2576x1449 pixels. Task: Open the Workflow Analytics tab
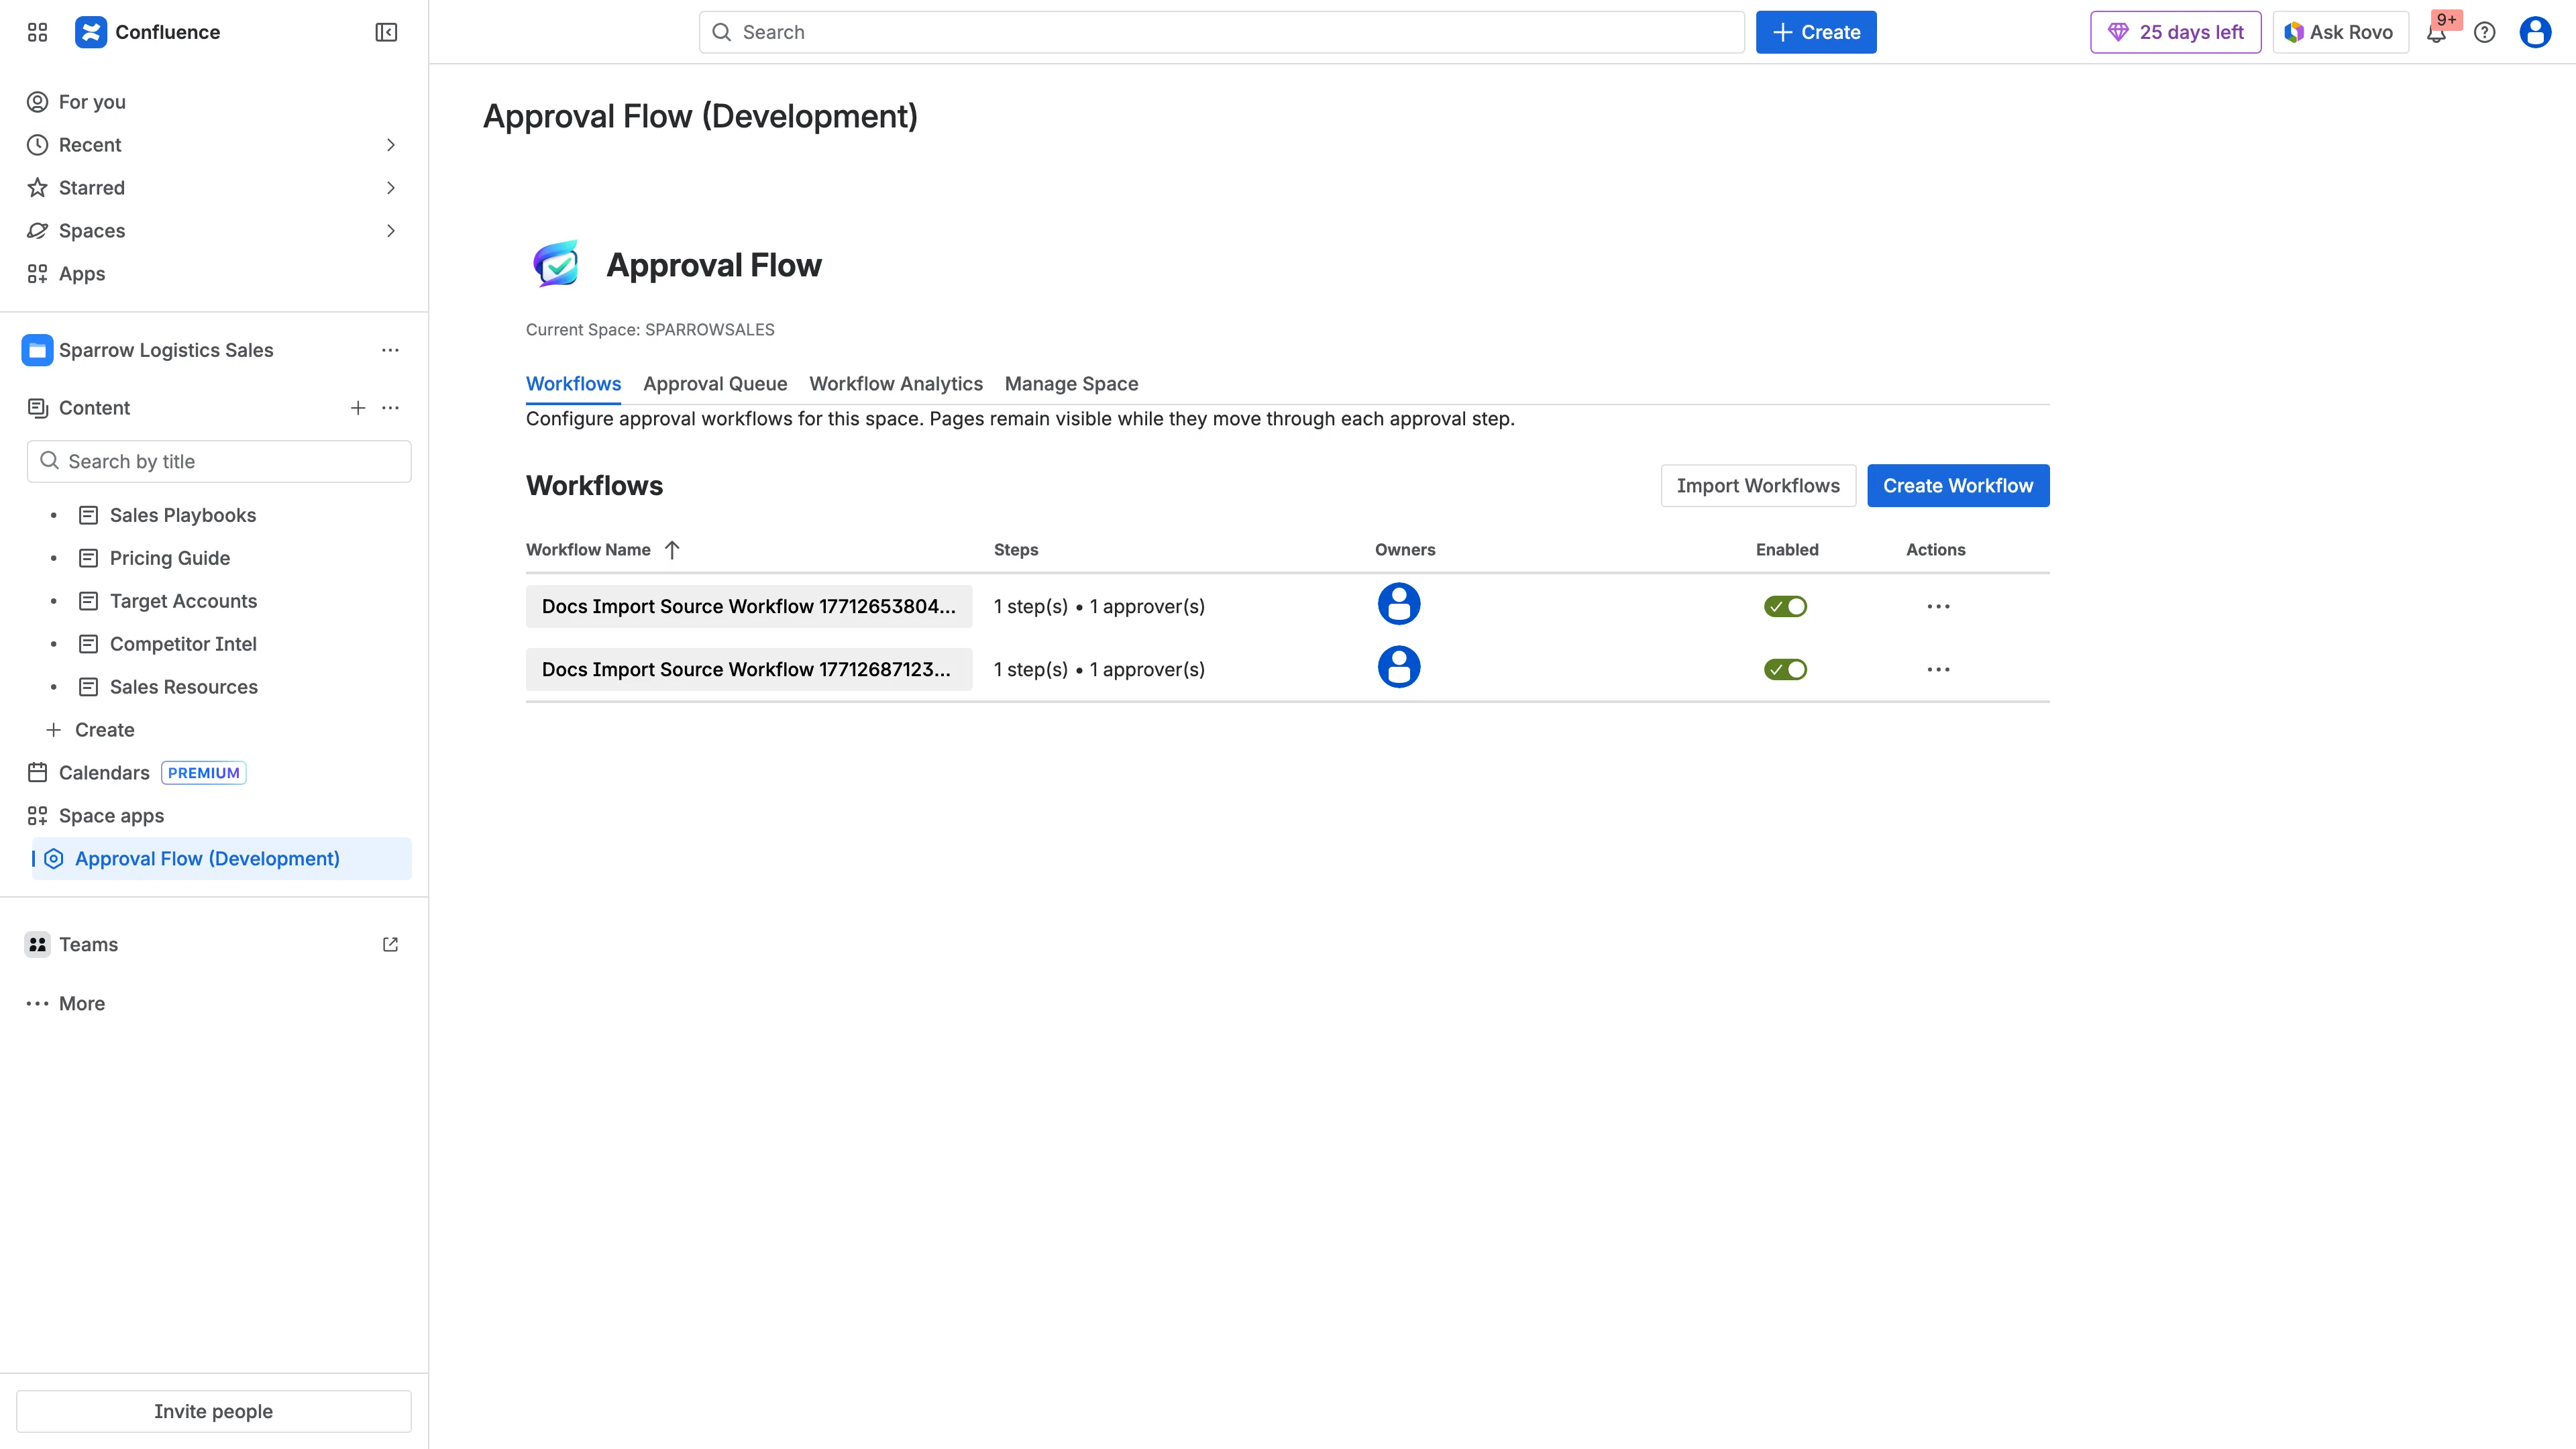click(895, 383)
